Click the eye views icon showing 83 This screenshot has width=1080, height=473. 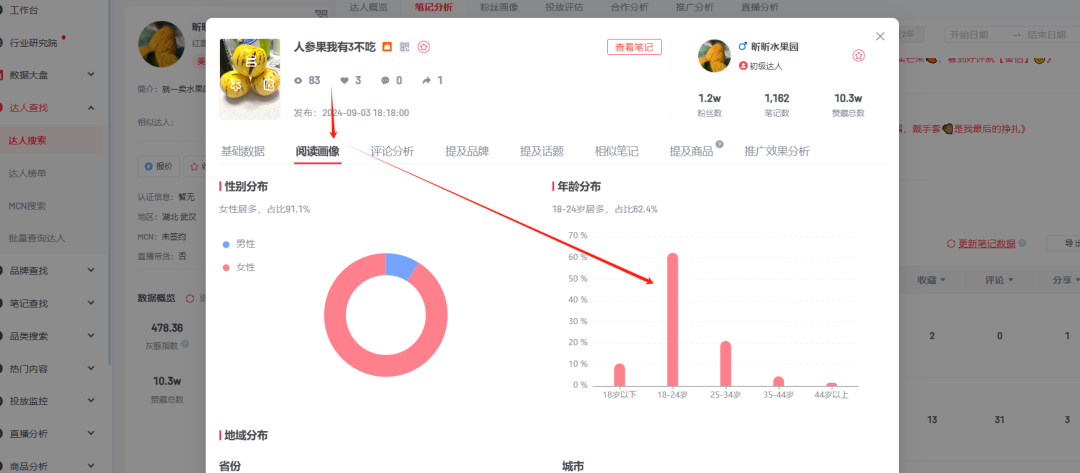pyautogui.click(x=298, y=81)
